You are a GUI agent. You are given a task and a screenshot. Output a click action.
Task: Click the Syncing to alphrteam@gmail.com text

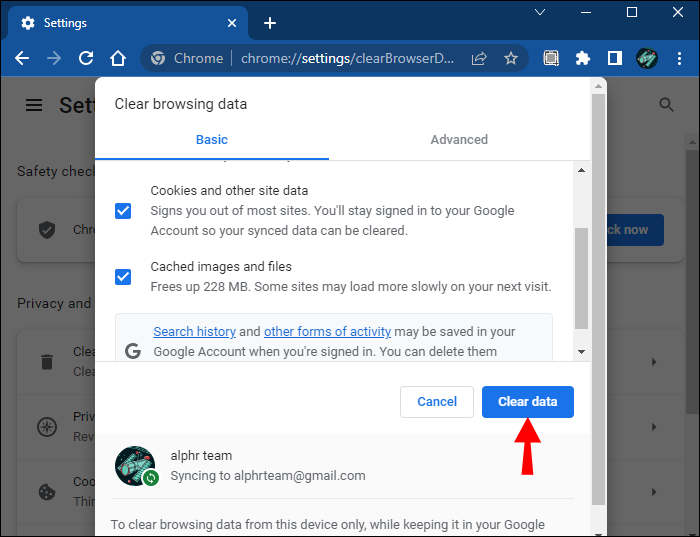[x=268, y=476]
